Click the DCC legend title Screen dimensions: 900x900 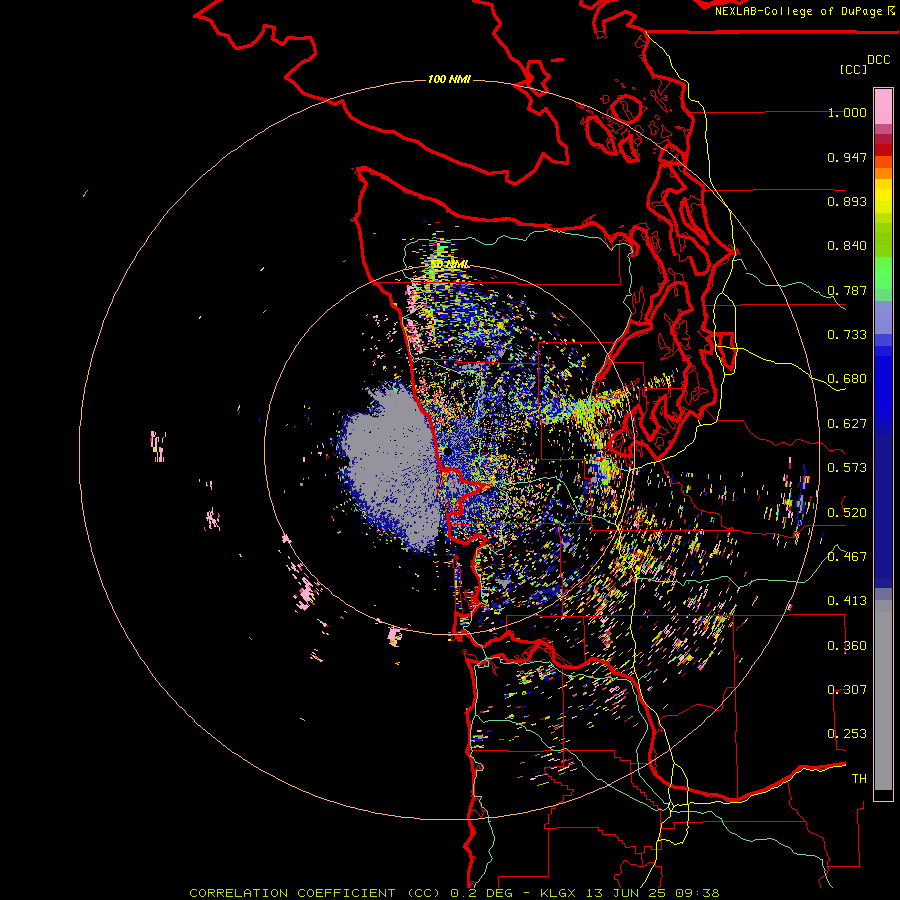[x=878, y=60]
